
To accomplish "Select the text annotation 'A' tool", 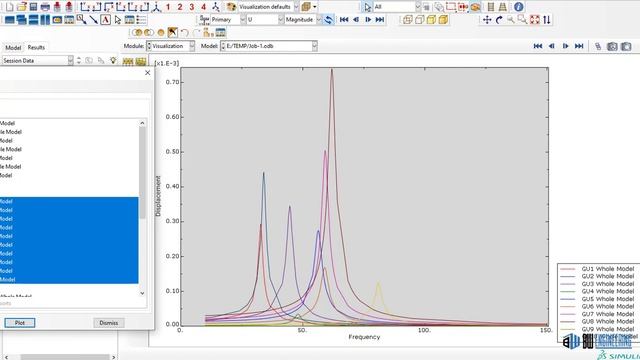I will pyautogui.click(x=105, y=20).
